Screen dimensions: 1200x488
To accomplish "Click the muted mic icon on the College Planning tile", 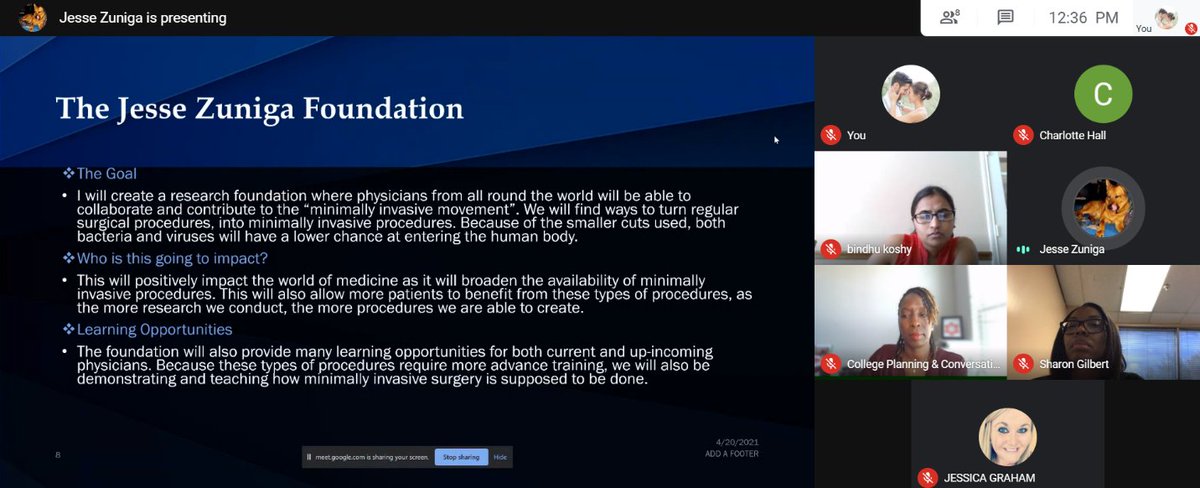I will (x=830, y=364).
